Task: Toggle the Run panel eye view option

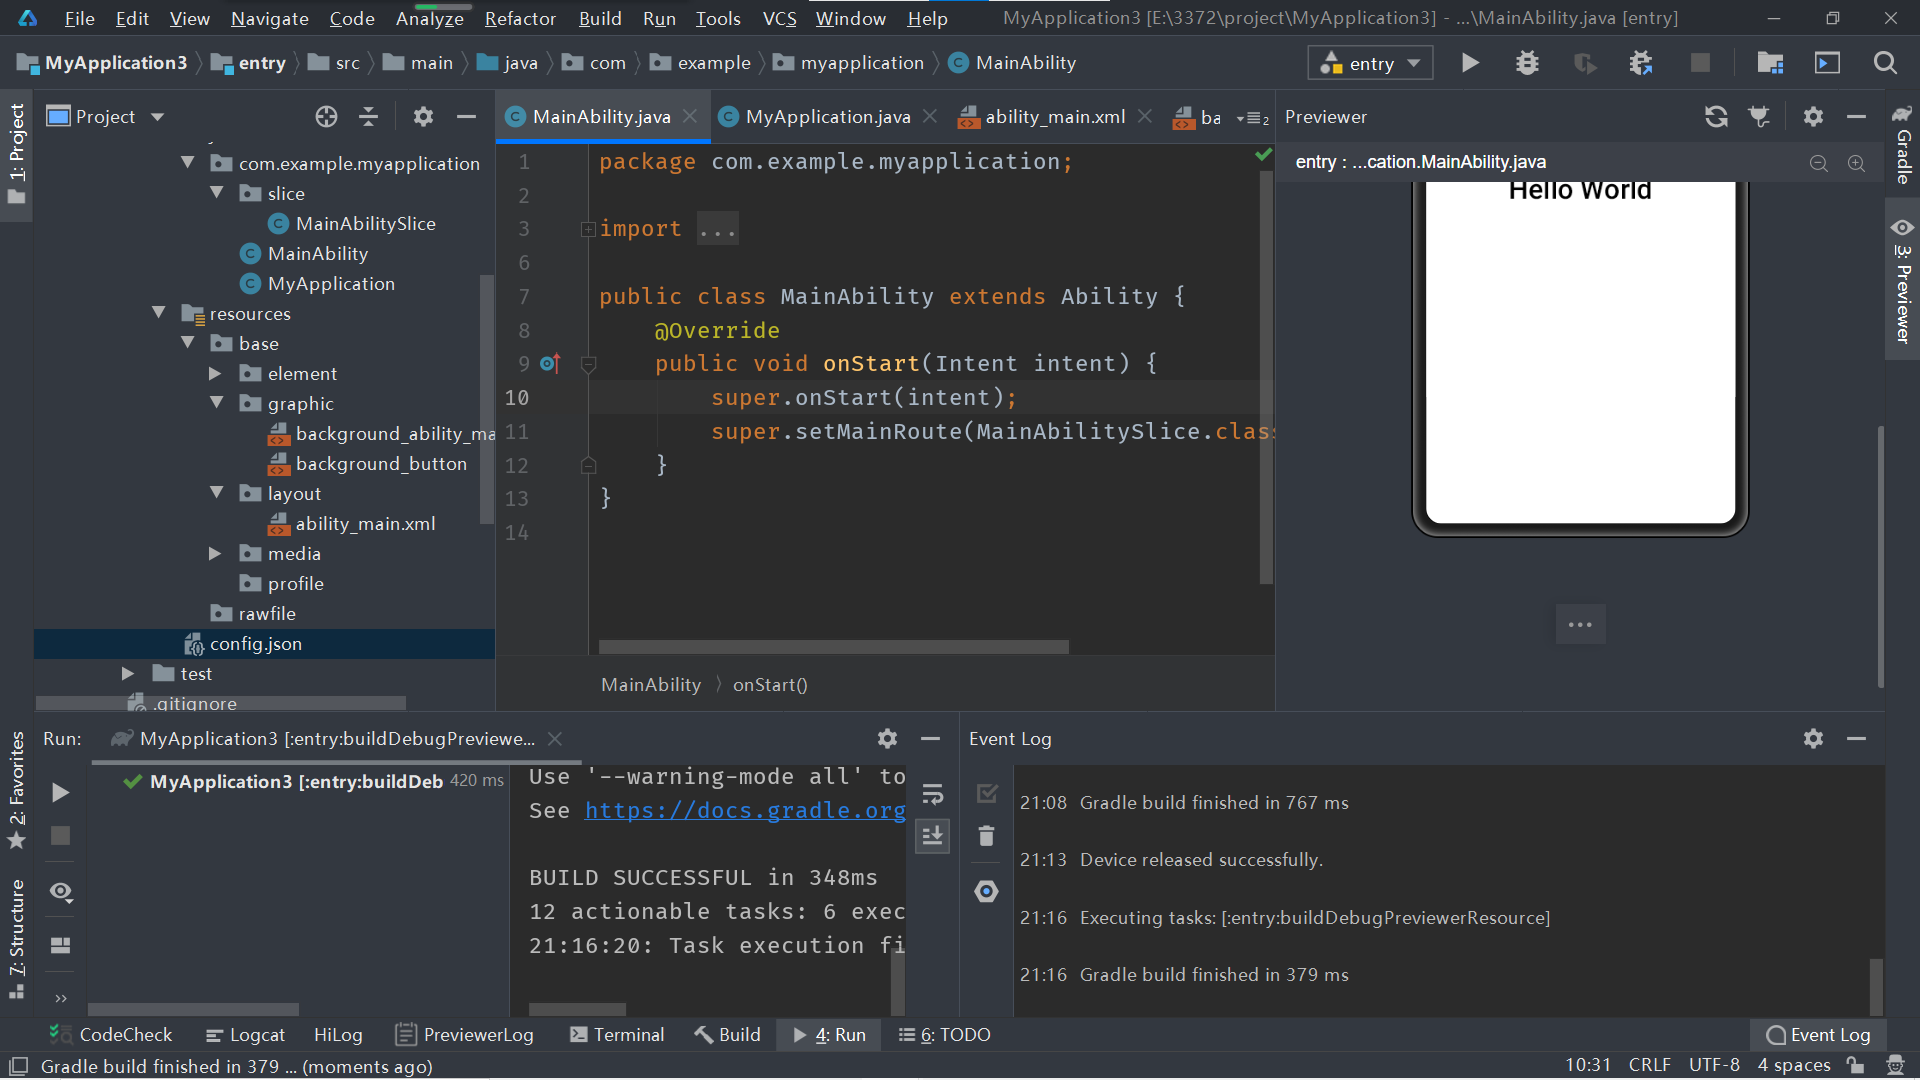Action: (61, 892)
